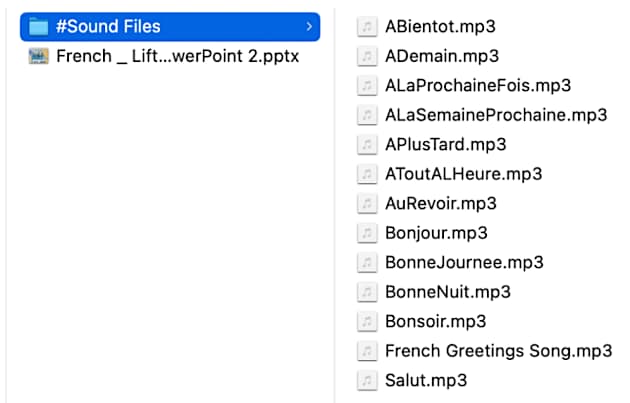The height and width of the screenshot is (403, 630).
Task: Click the ABientot.mp3 audio file icon
Action: tap(368, 27)
